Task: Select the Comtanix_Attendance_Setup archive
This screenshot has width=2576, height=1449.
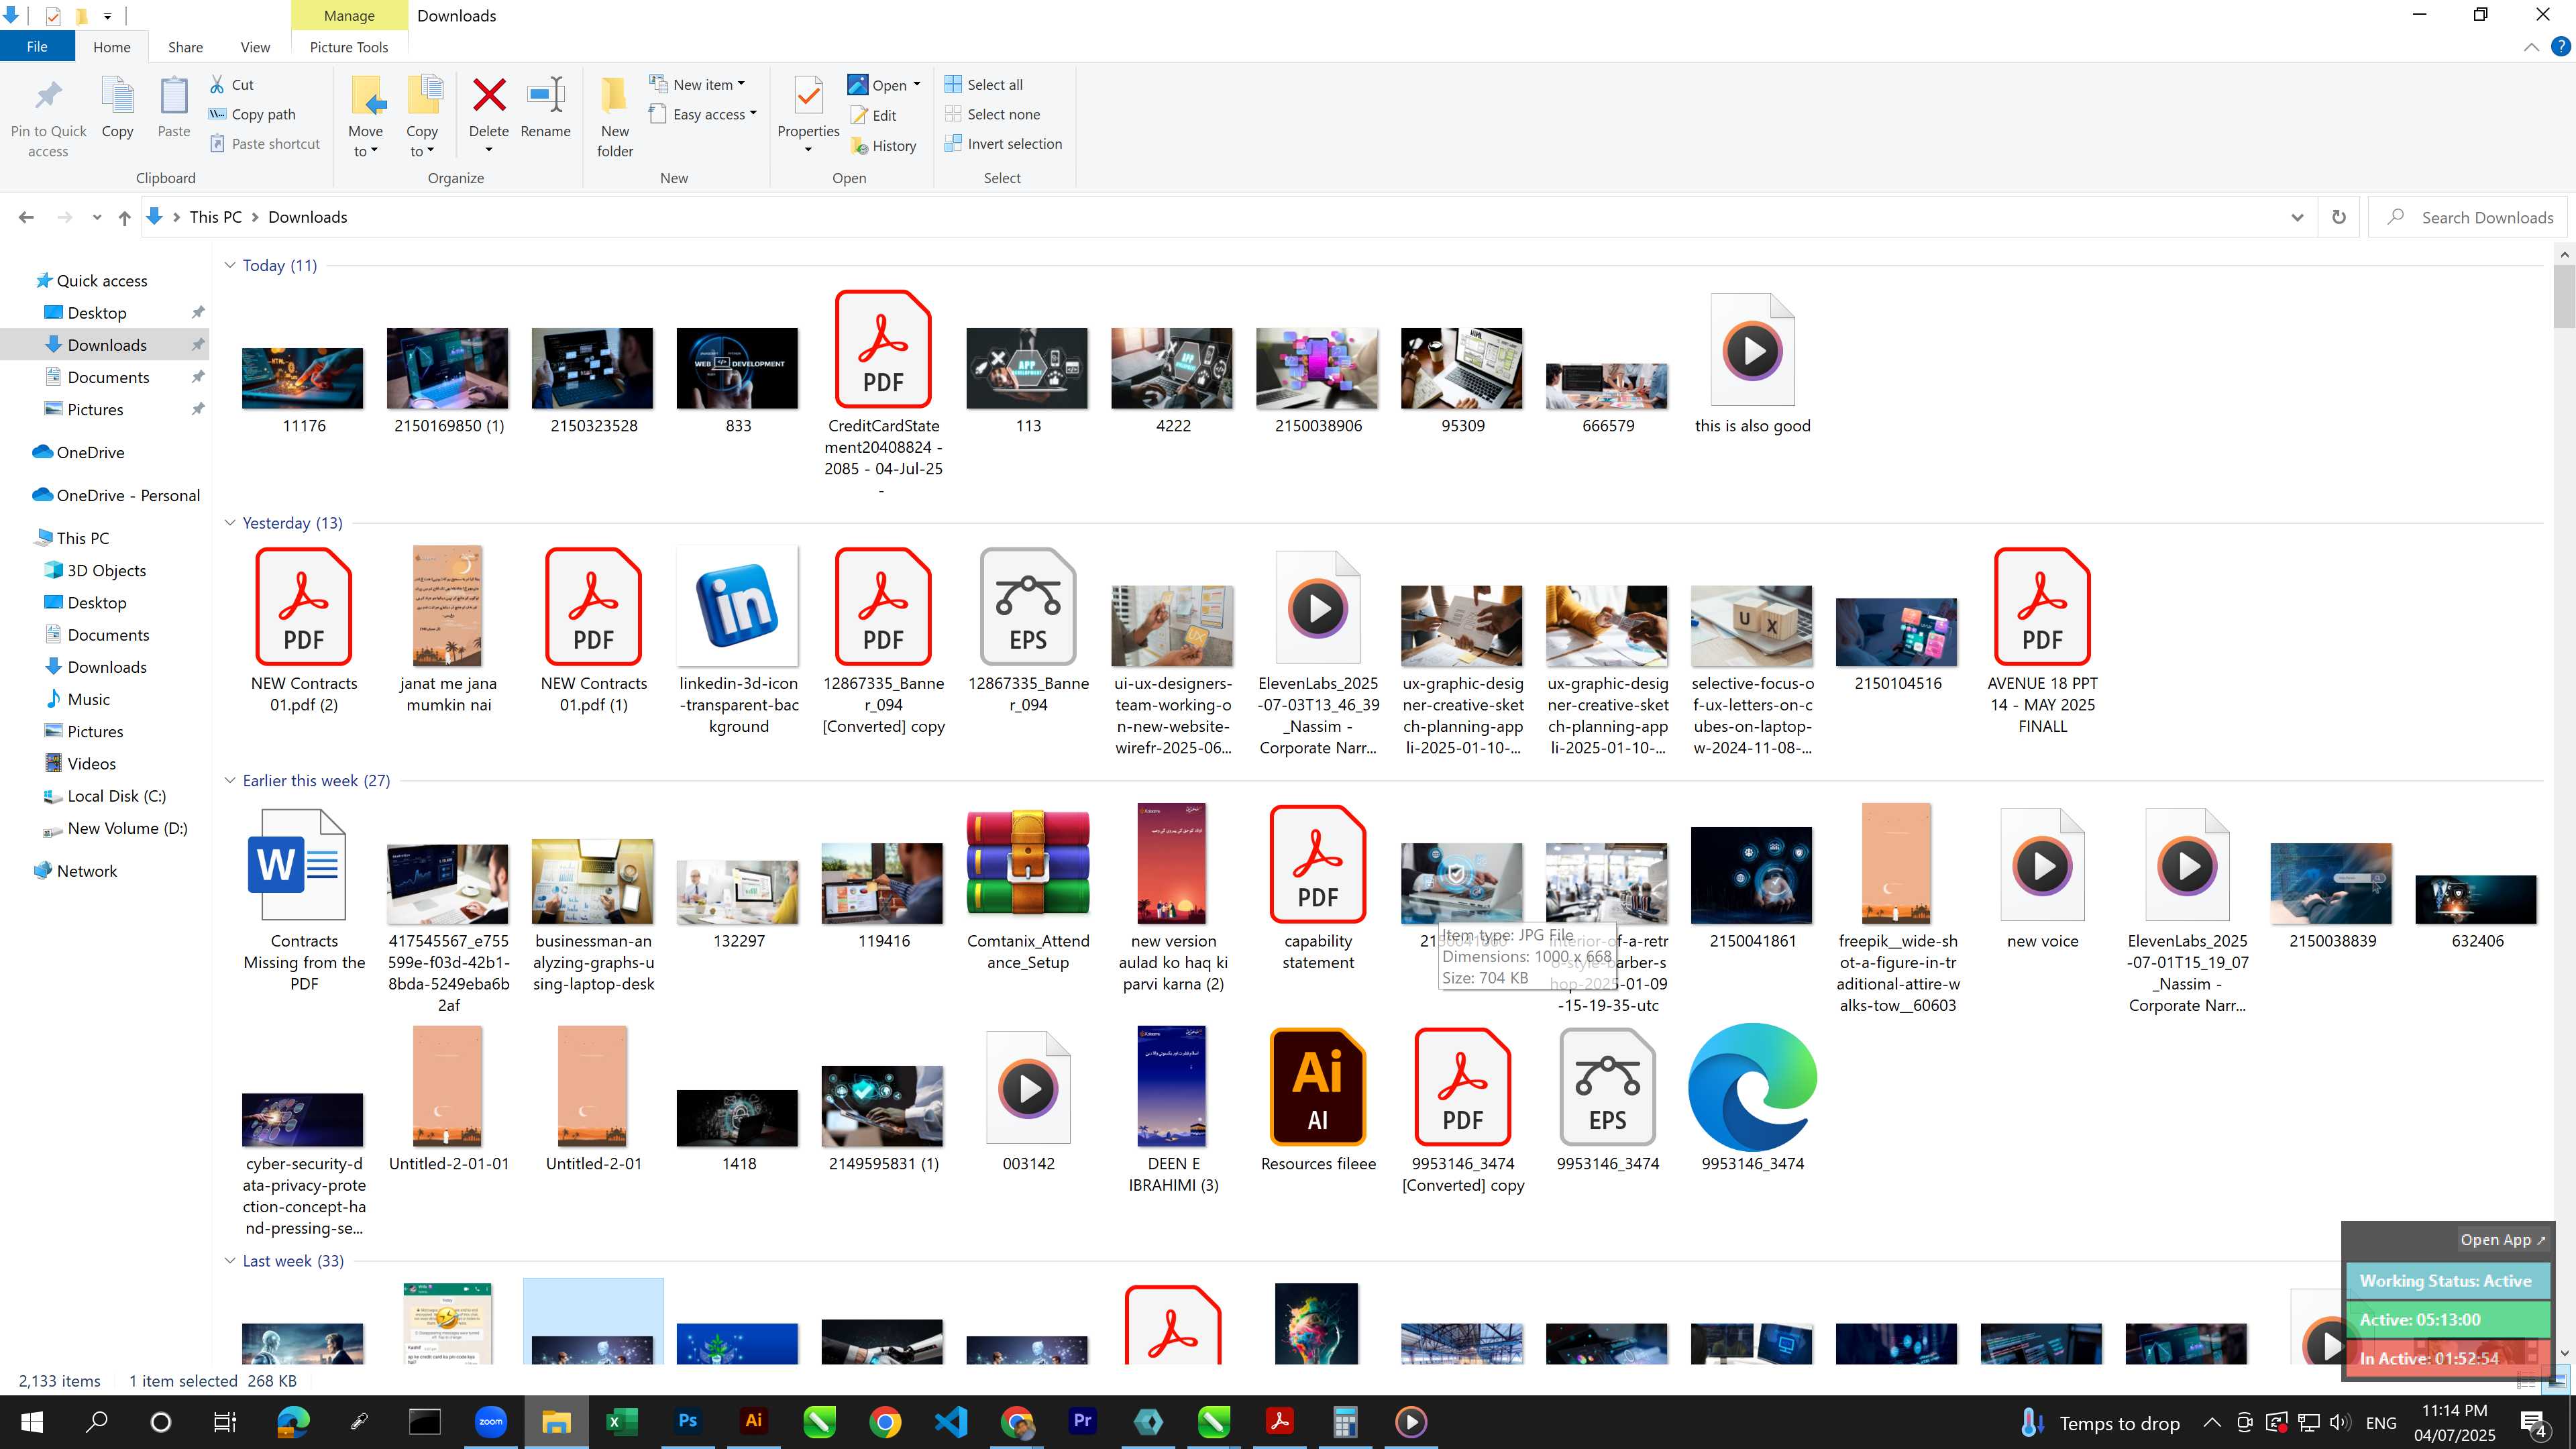Action: [1028, 888]
